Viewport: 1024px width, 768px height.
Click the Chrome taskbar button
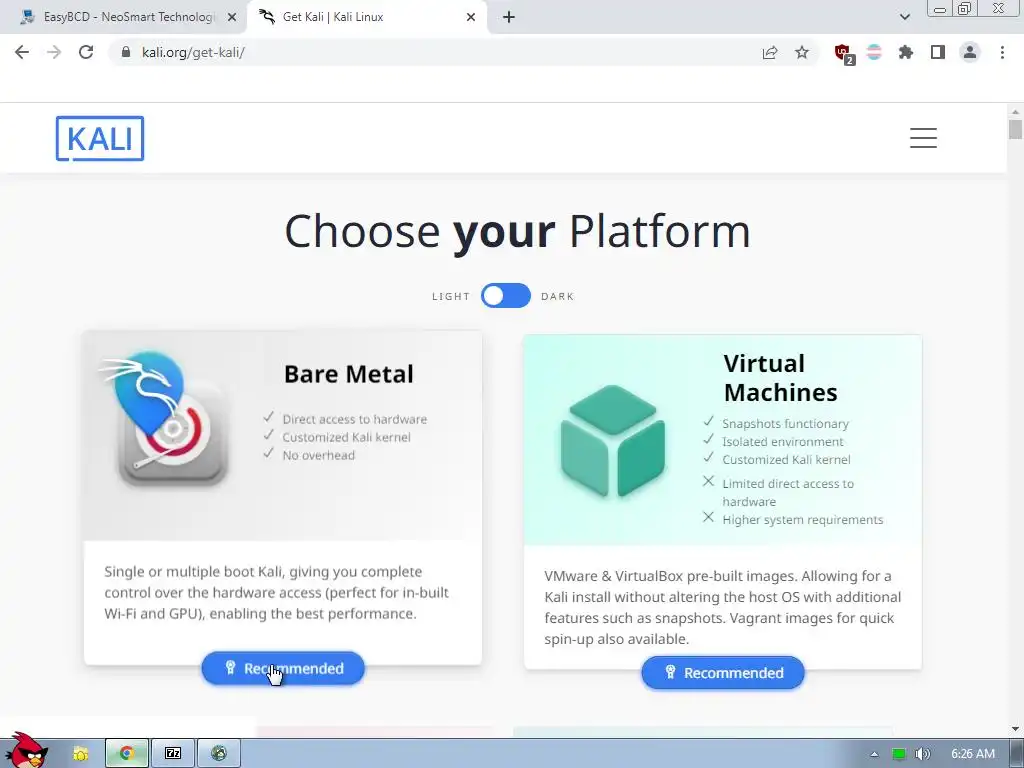coord(127,754)
